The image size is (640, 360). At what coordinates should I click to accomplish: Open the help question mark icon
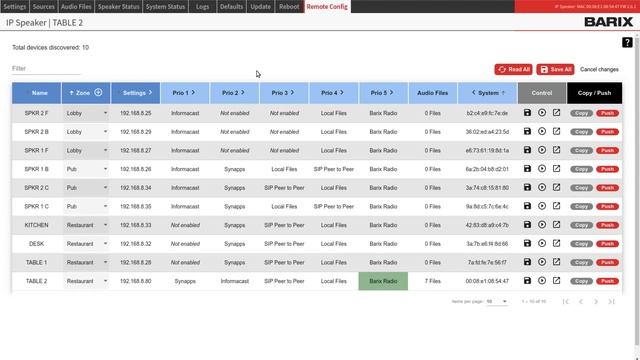627,42
